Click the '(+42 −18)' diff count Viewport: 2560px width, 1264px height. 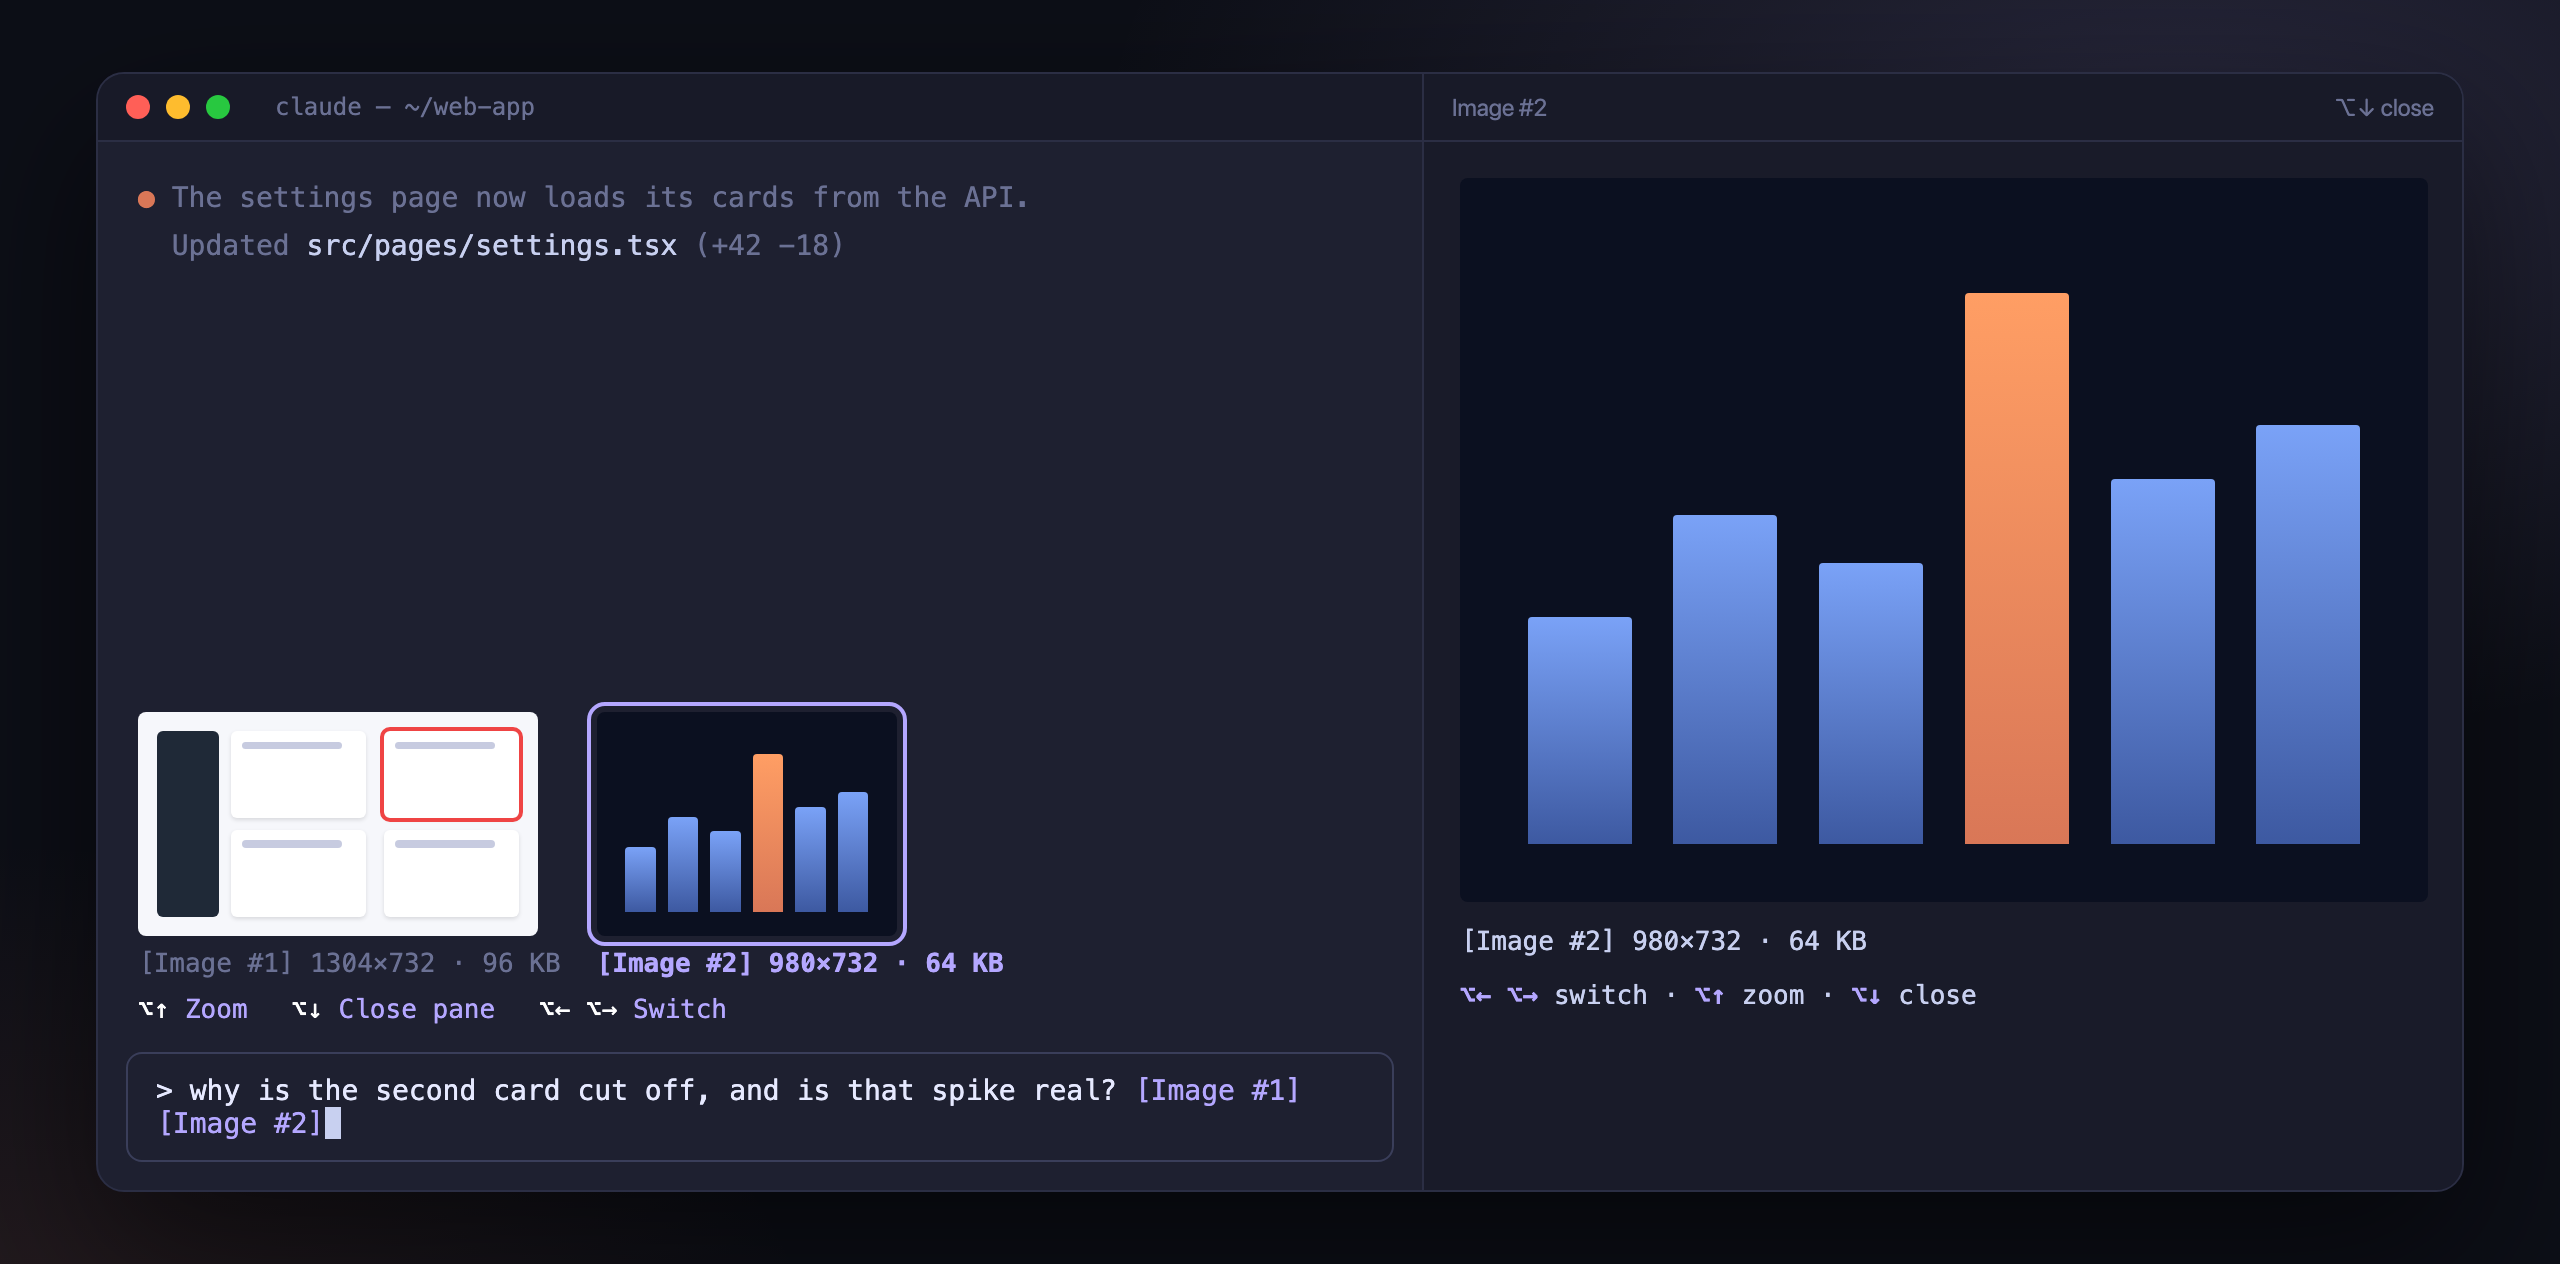click(770, 245)
